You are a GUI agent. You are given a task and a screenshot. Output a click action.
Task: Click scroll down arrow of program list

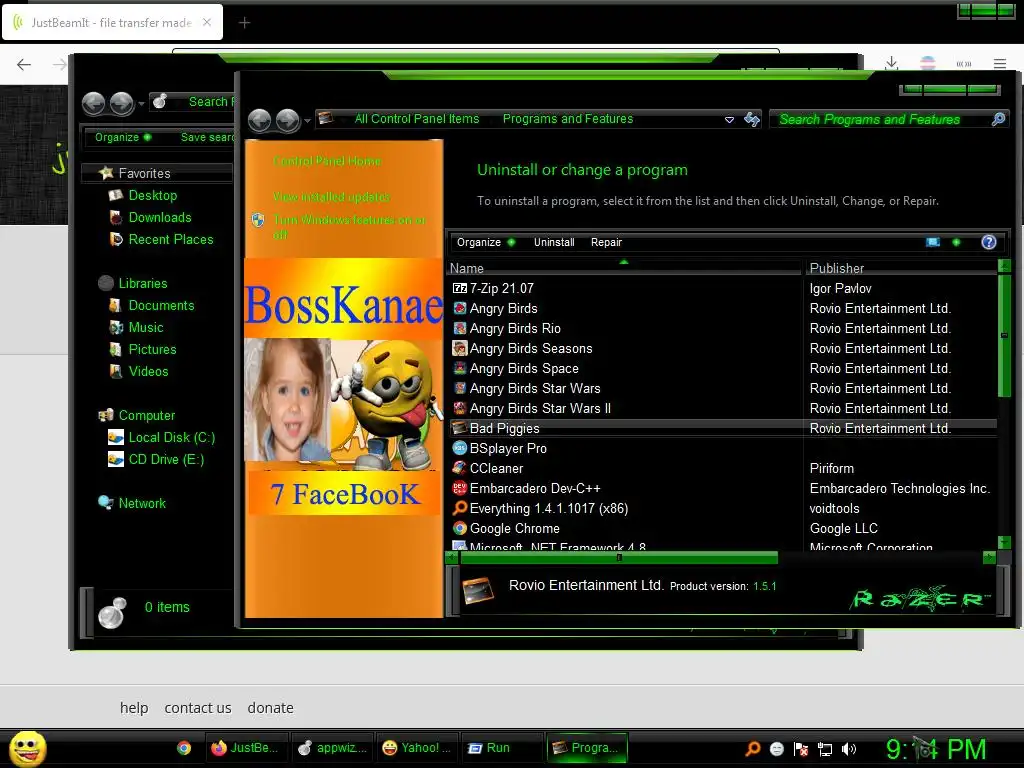(1004, 542)
